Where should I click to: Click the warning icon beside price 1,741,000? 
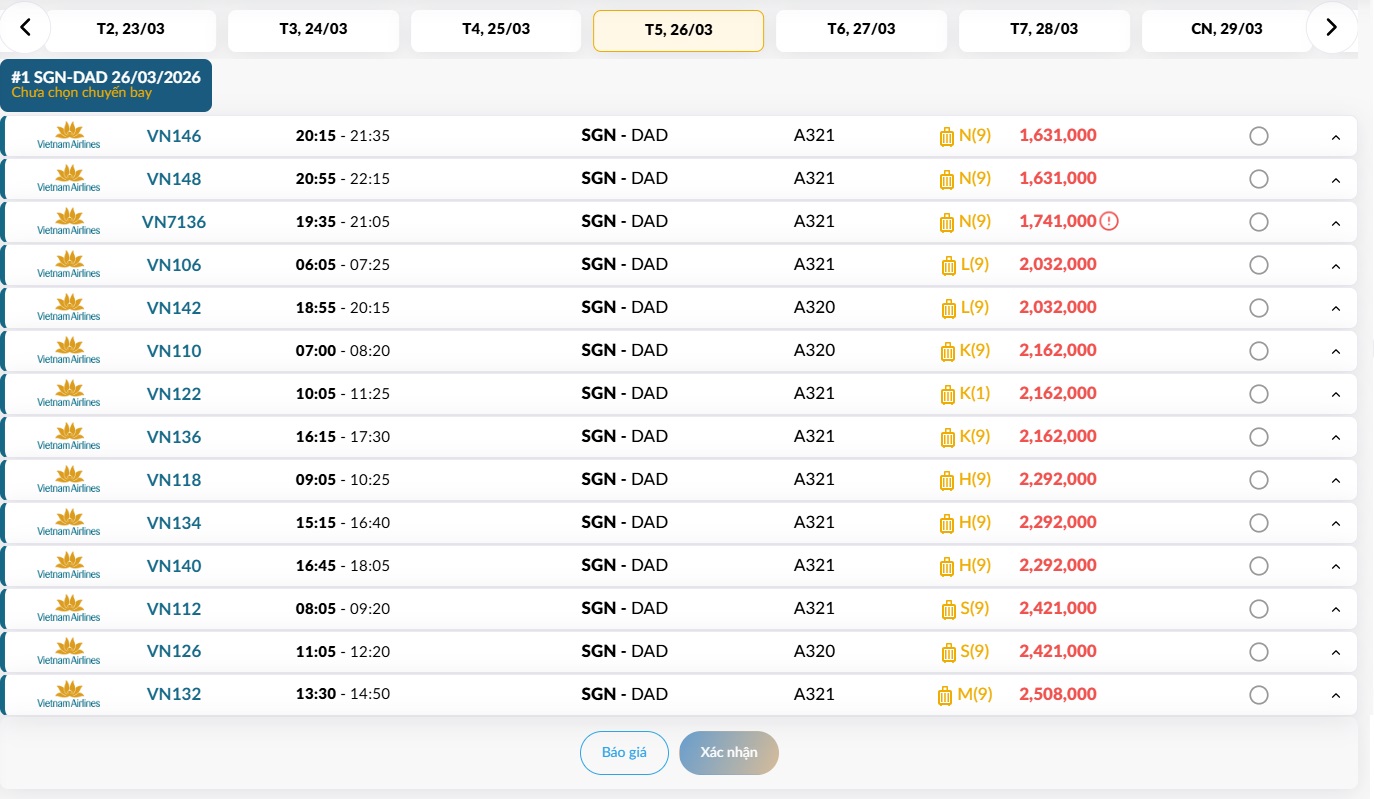click(x=1109, y=221)
